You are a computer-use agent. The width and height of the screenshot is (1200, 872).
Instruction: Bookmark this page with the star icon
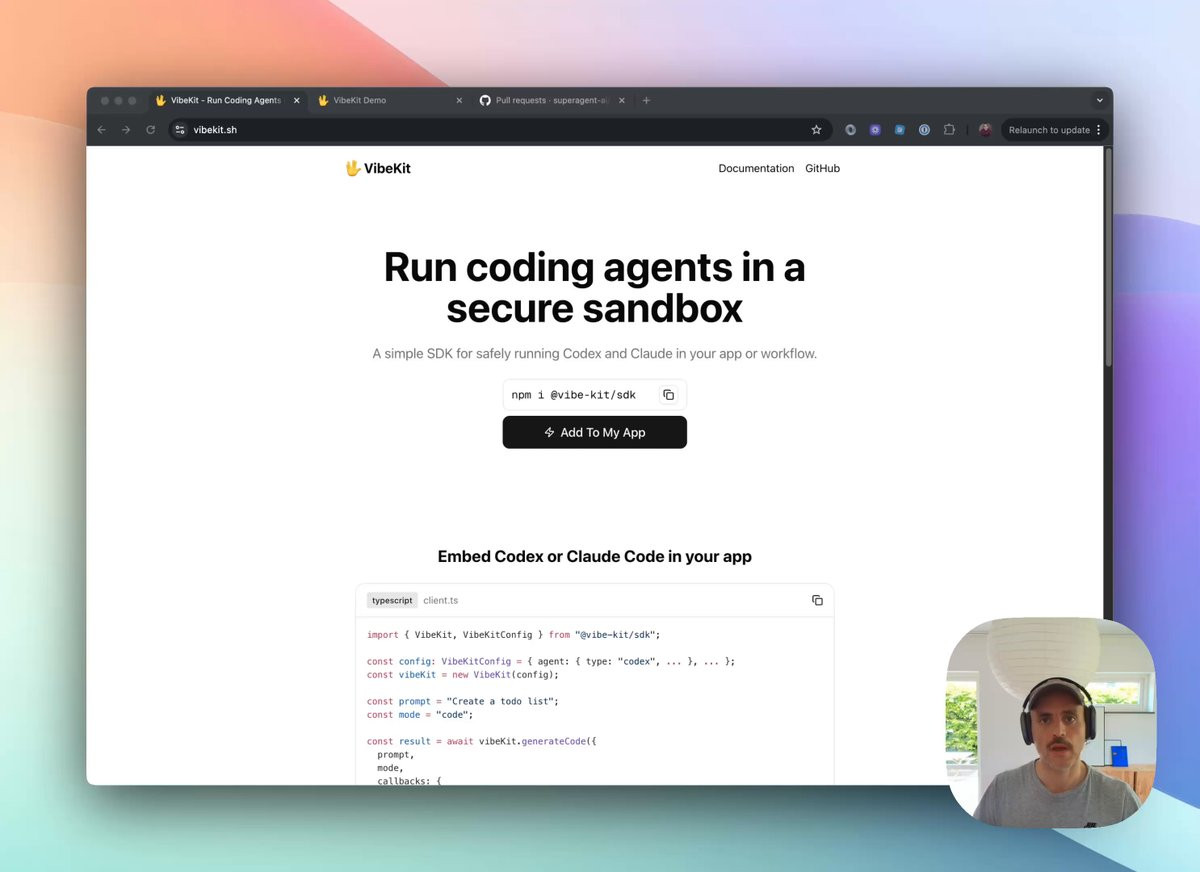pyautogui.click(x=816, y=130)
